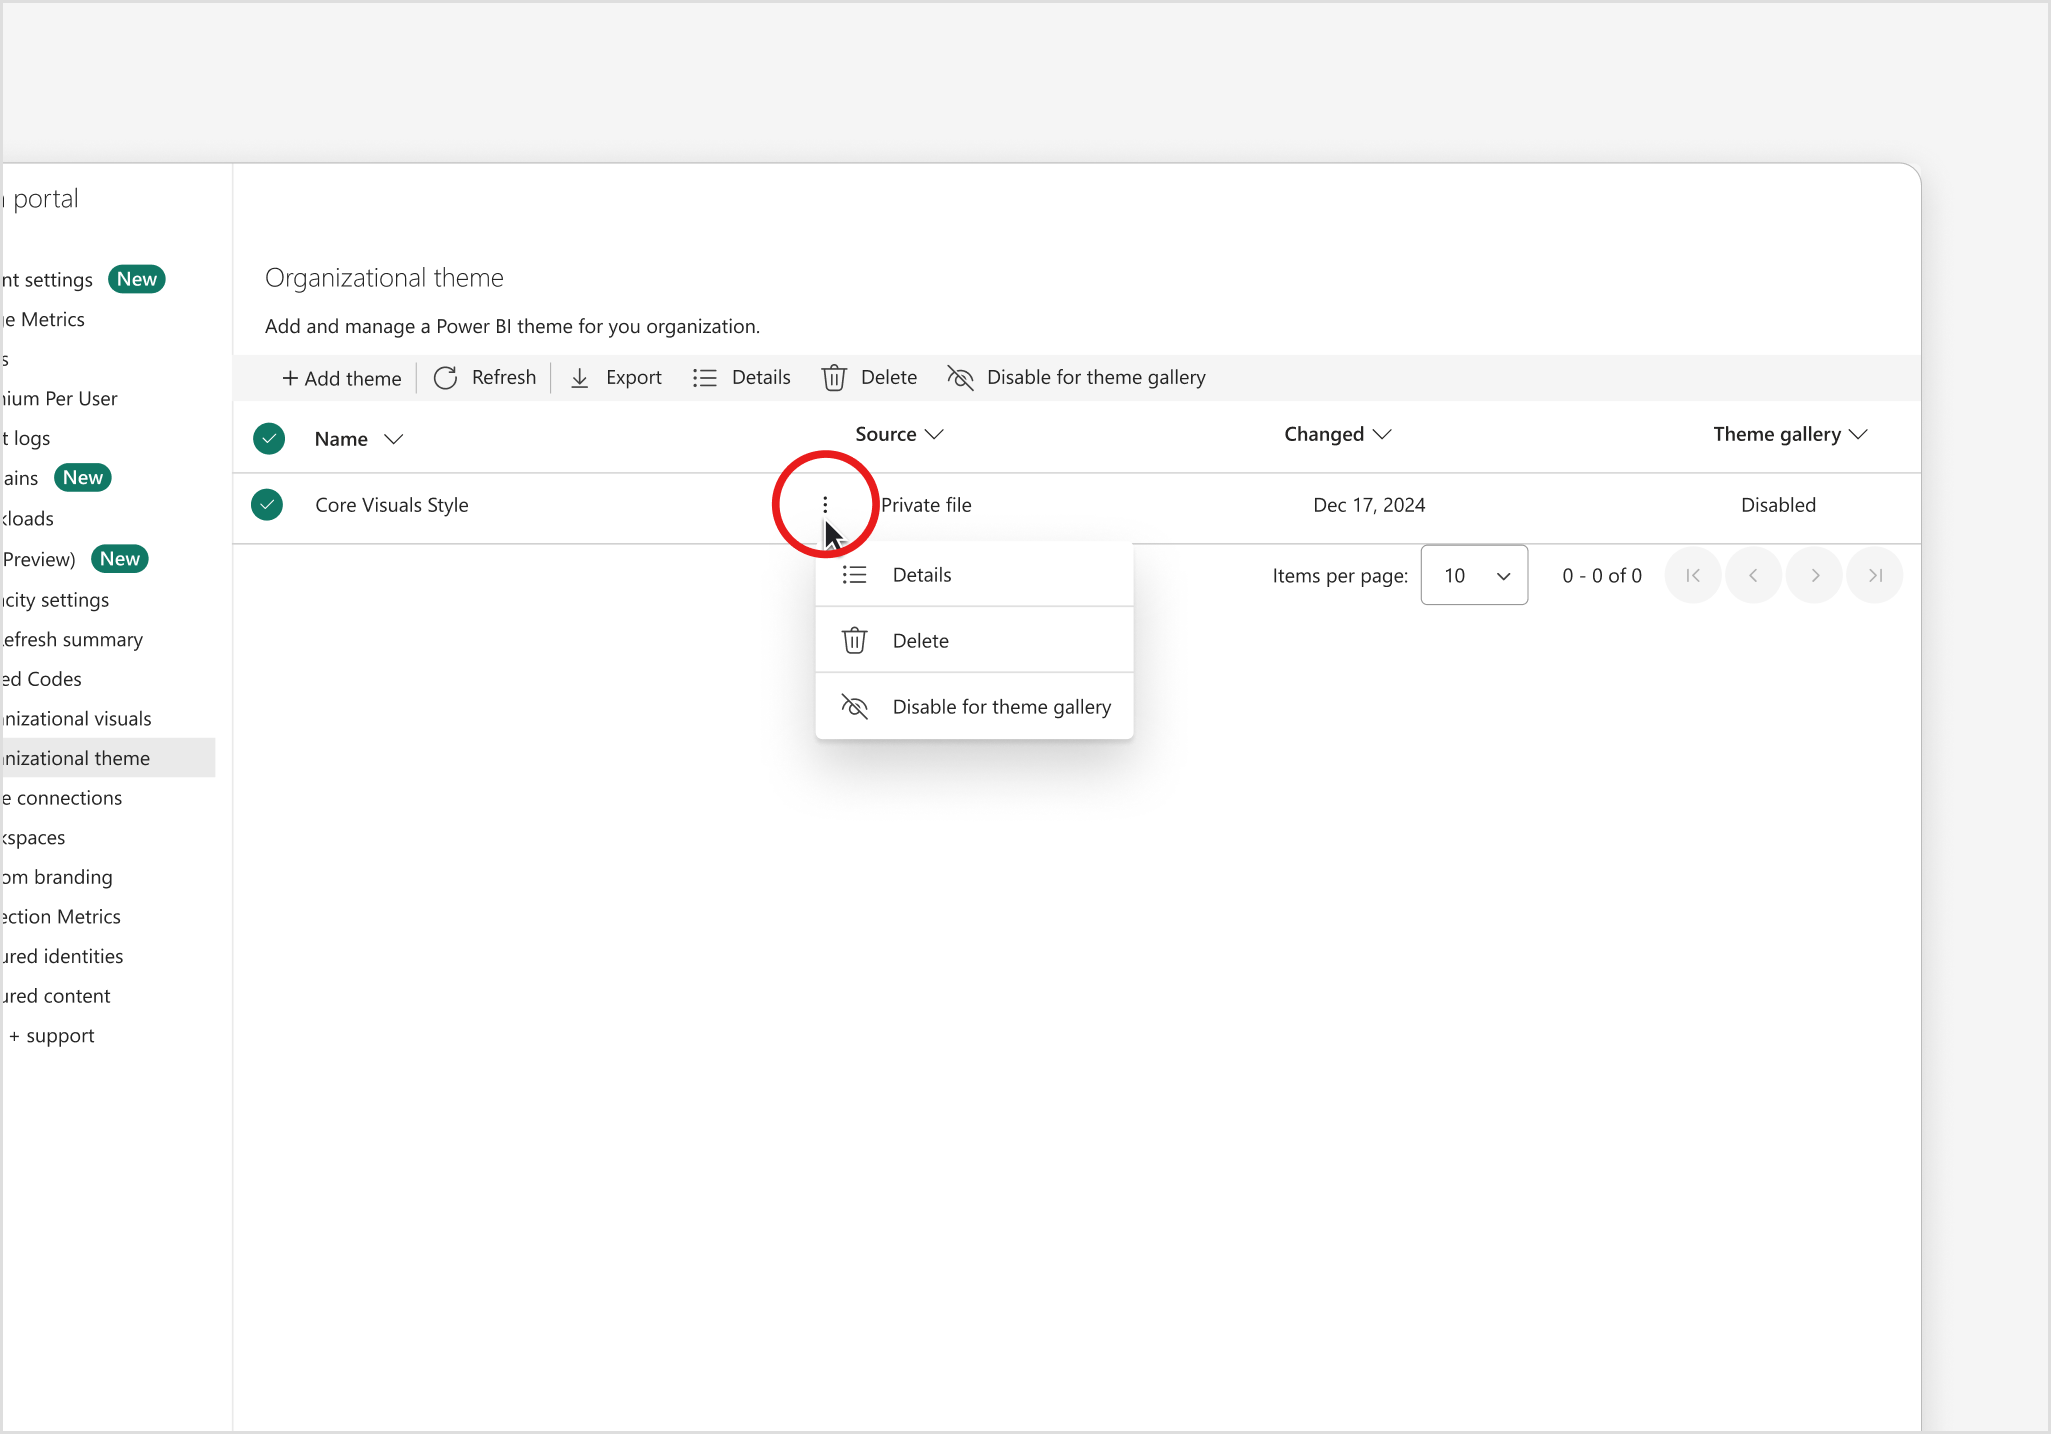Go to the next page arrow
The width and height of the screenshot is (2051, 1434).
coord(1815,575)
